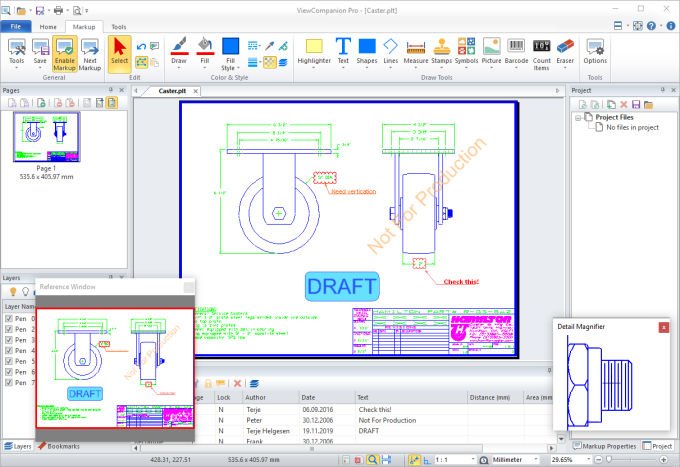Click the print icon in quick access toolbar
Screen dimensions: 680x467
click(x=58, y=10)
